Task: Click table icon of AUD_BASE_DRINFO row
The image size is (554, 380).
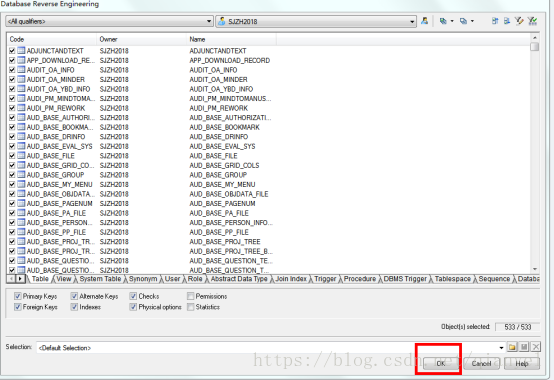Action: click(21, 136)
